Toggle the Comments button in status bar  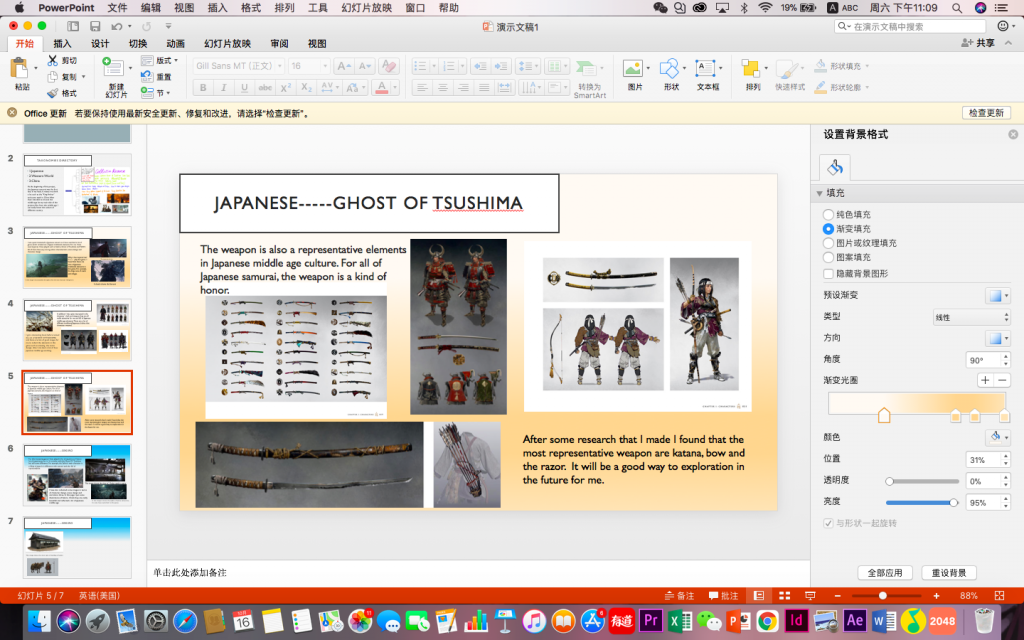tap(723, 596)
